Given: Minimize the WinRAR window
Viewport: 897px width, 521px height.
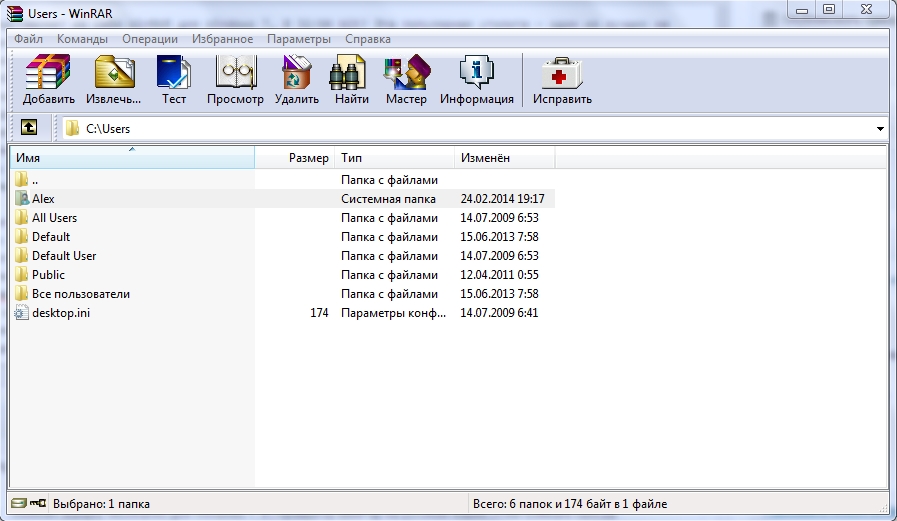Looking at the screenshot, I should pyautogui.click(x=801, y=10).
